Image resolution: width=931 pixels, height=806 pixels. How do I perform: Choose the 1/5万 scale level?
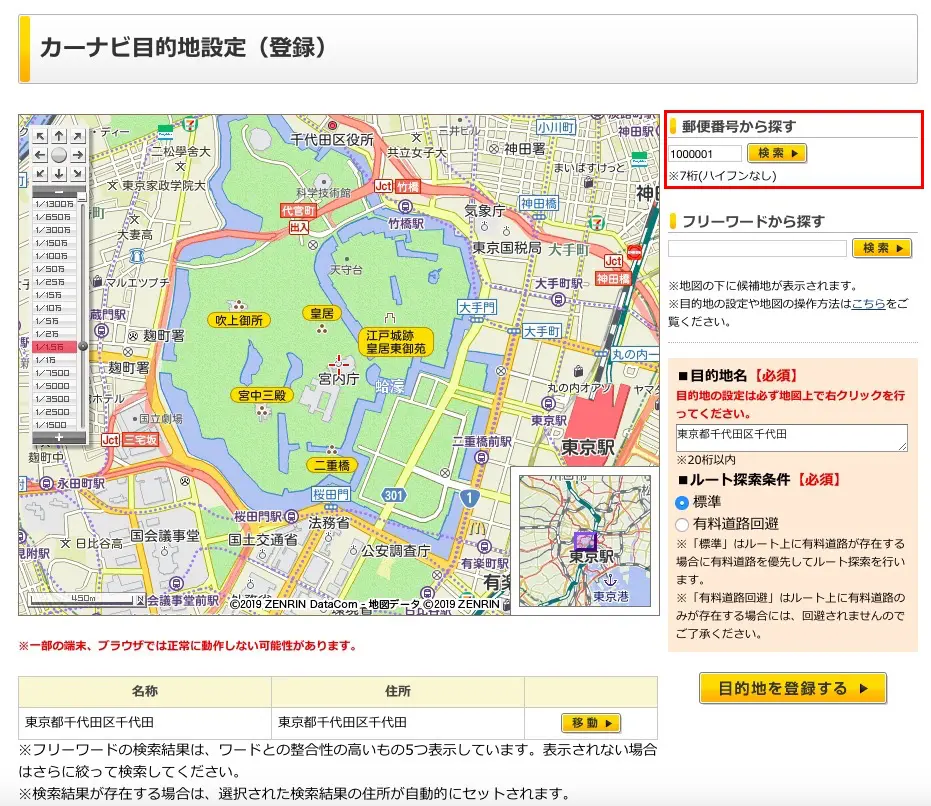(52, 320)
